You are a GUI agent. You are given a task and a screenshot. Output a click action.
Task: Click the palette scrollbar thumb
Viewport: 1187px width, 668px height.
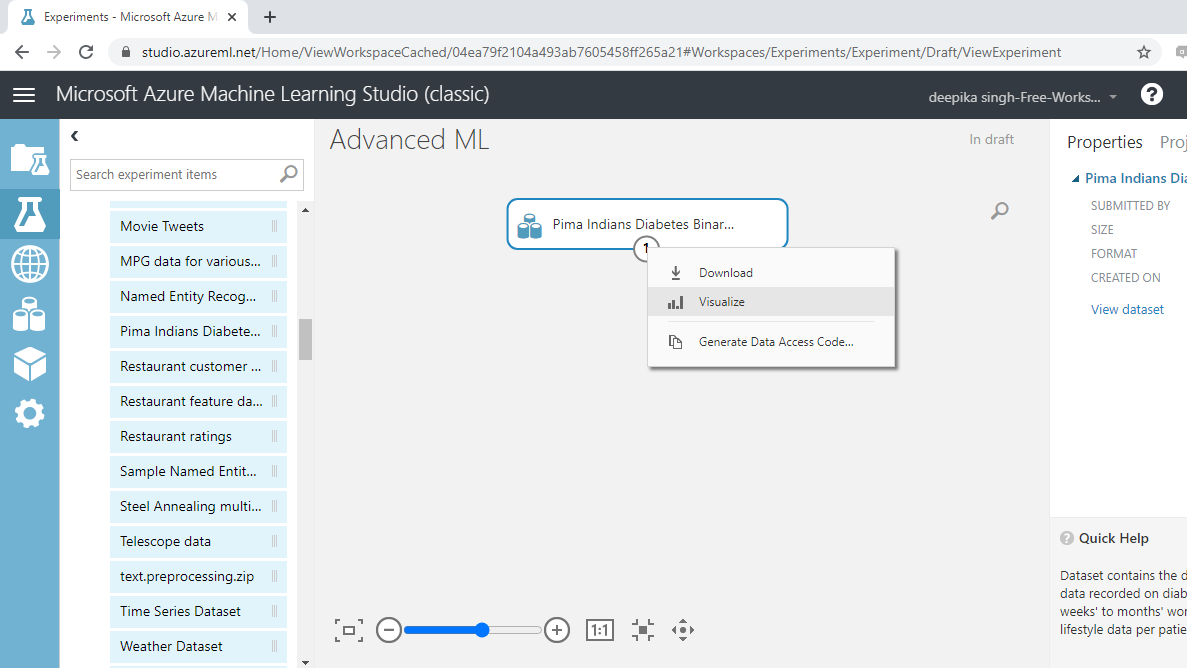(x=305, y=339)
